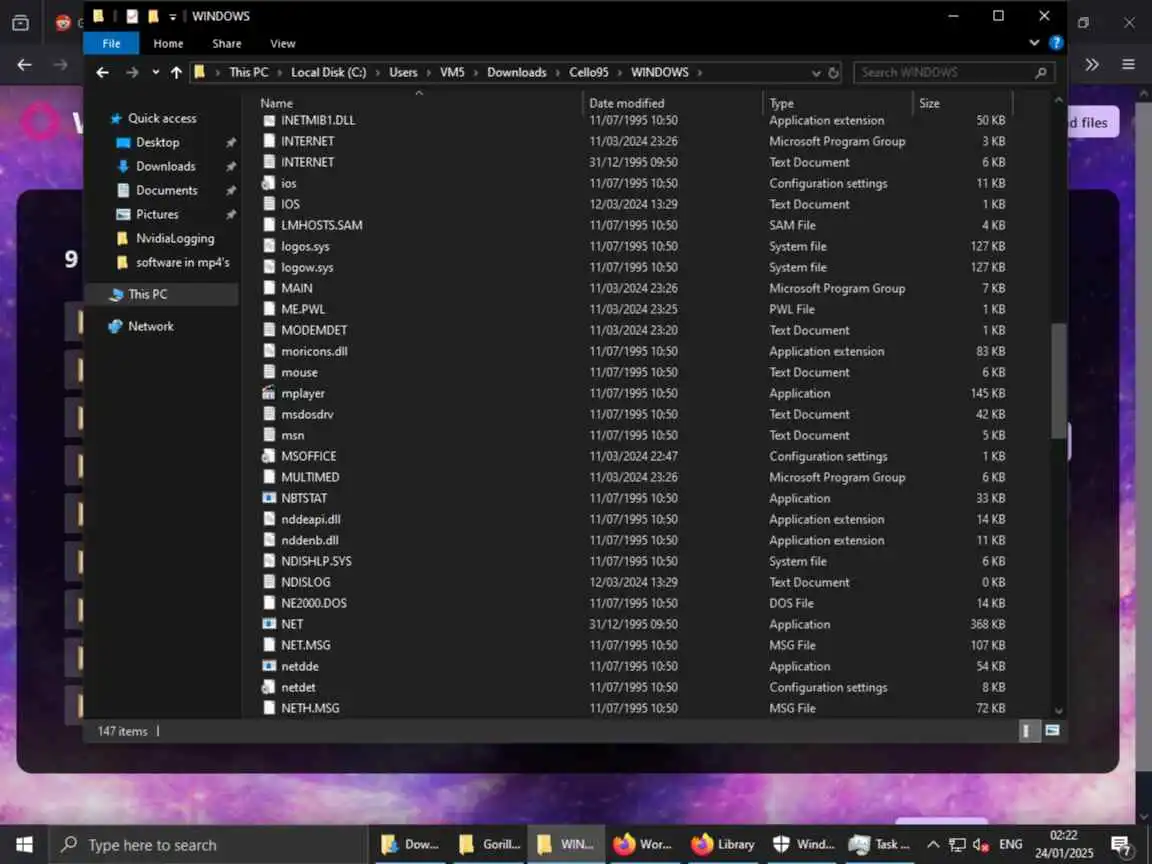Go up one folder level
This screenshot has height=864, width=1152.
point(176,72)
